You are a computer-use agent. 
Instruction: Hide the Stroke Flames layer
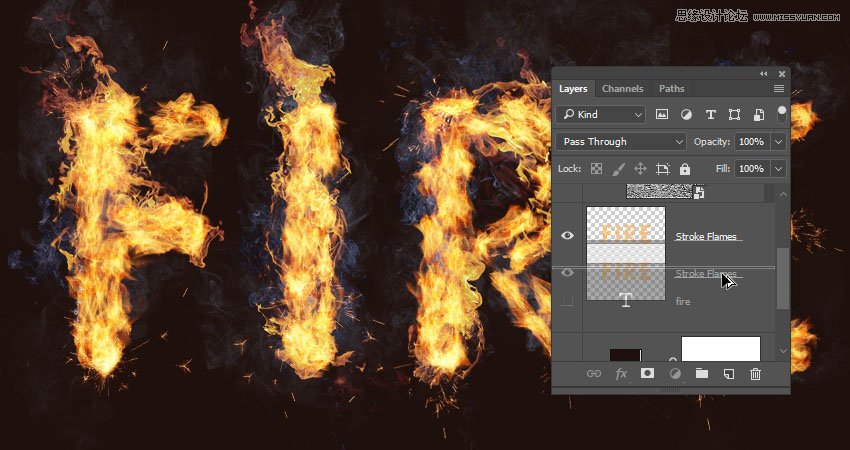click(x=568, y=236)
